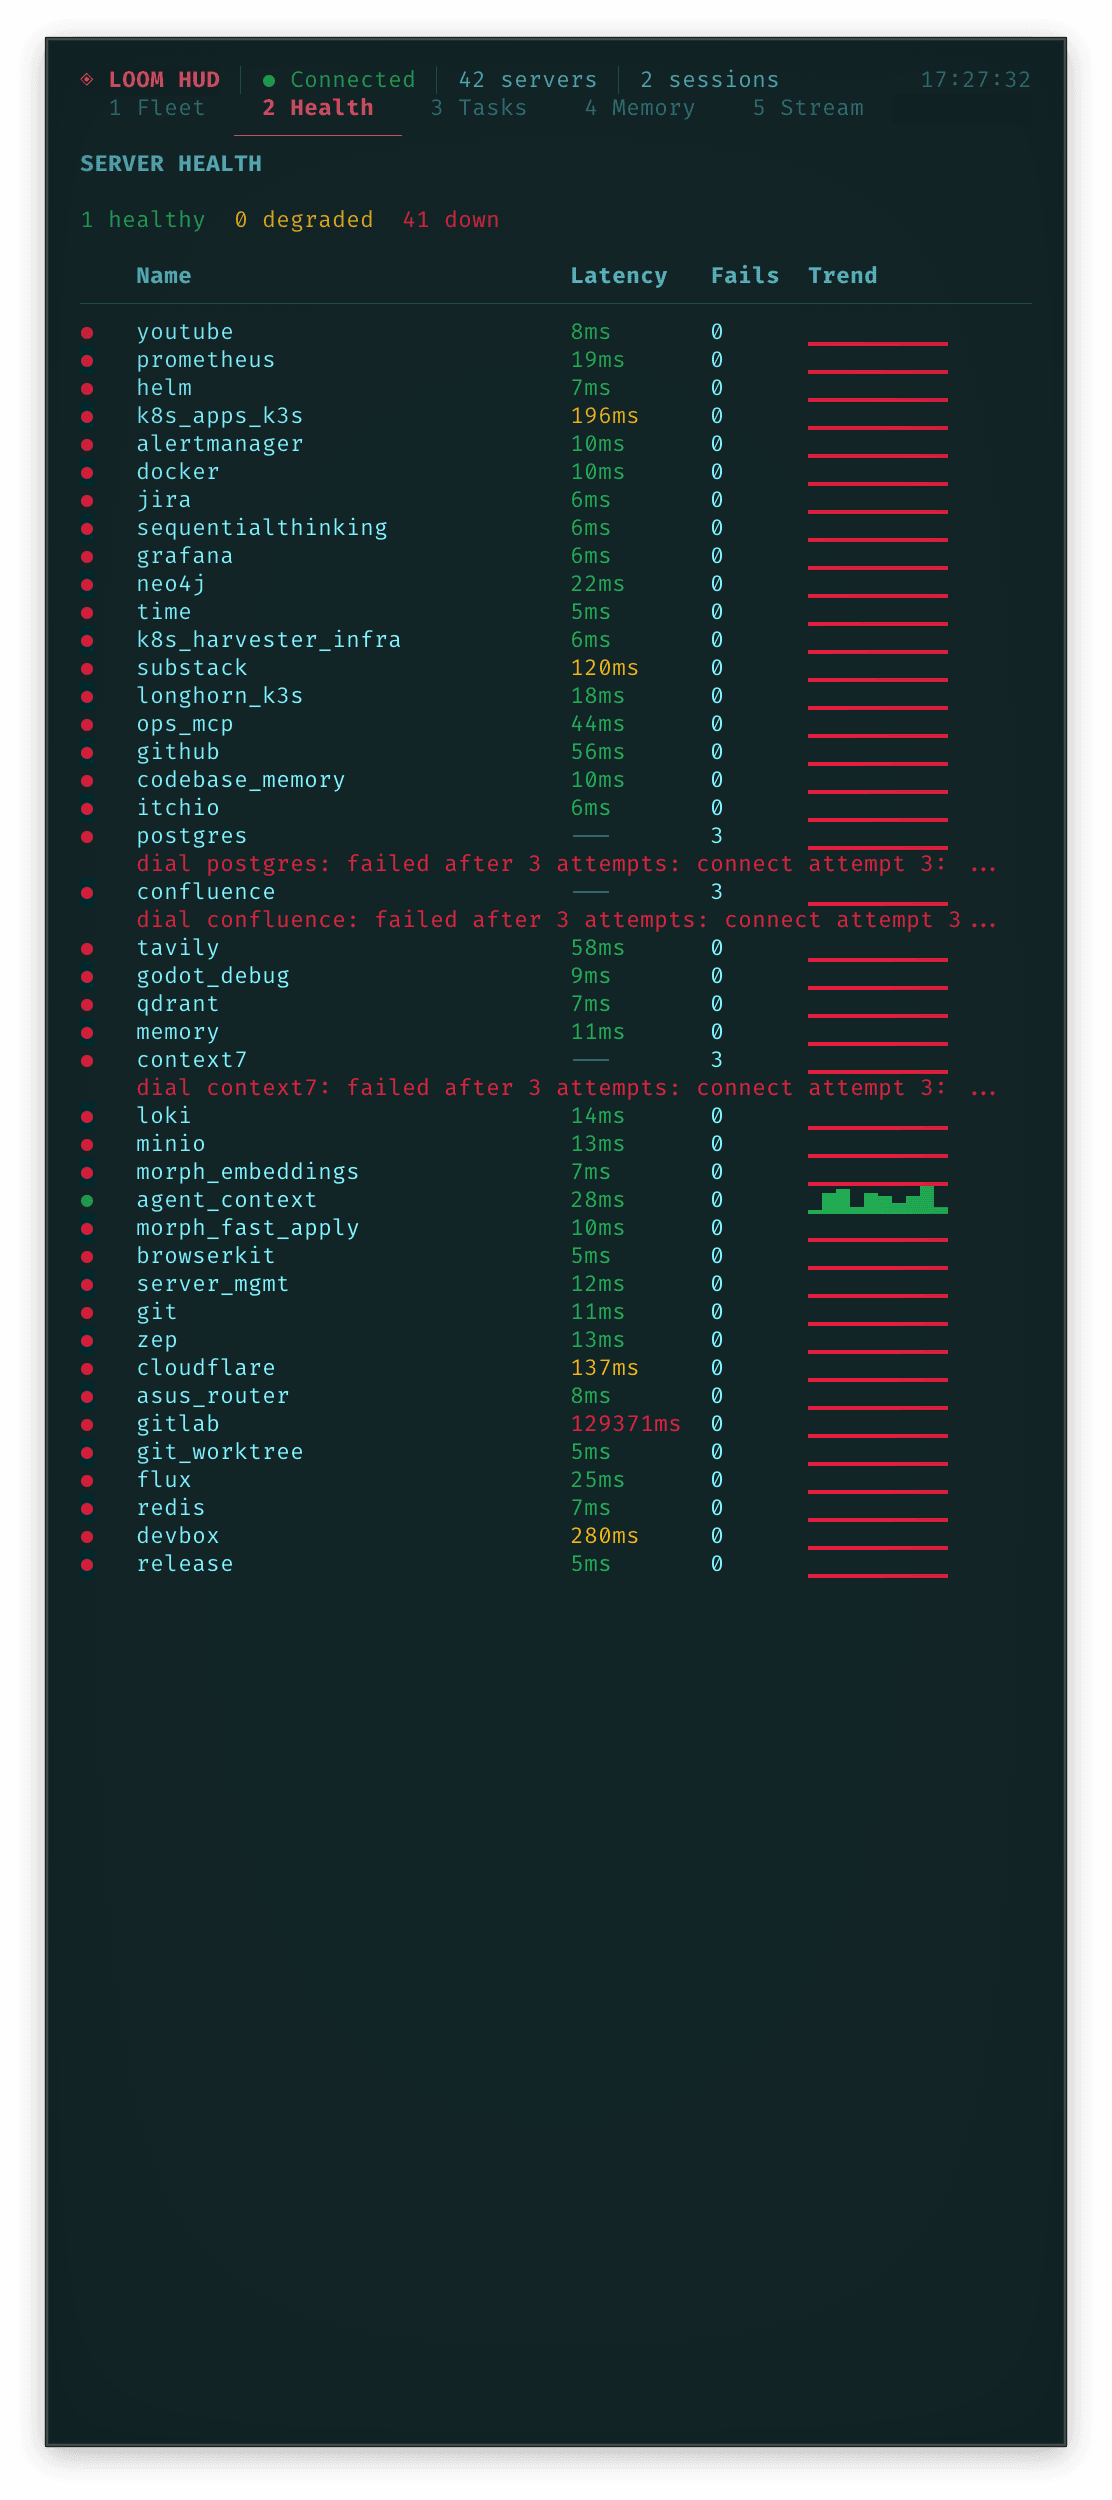
Task: Click the LOOM HUD diamond icon
Action: [x=88, y=79]
